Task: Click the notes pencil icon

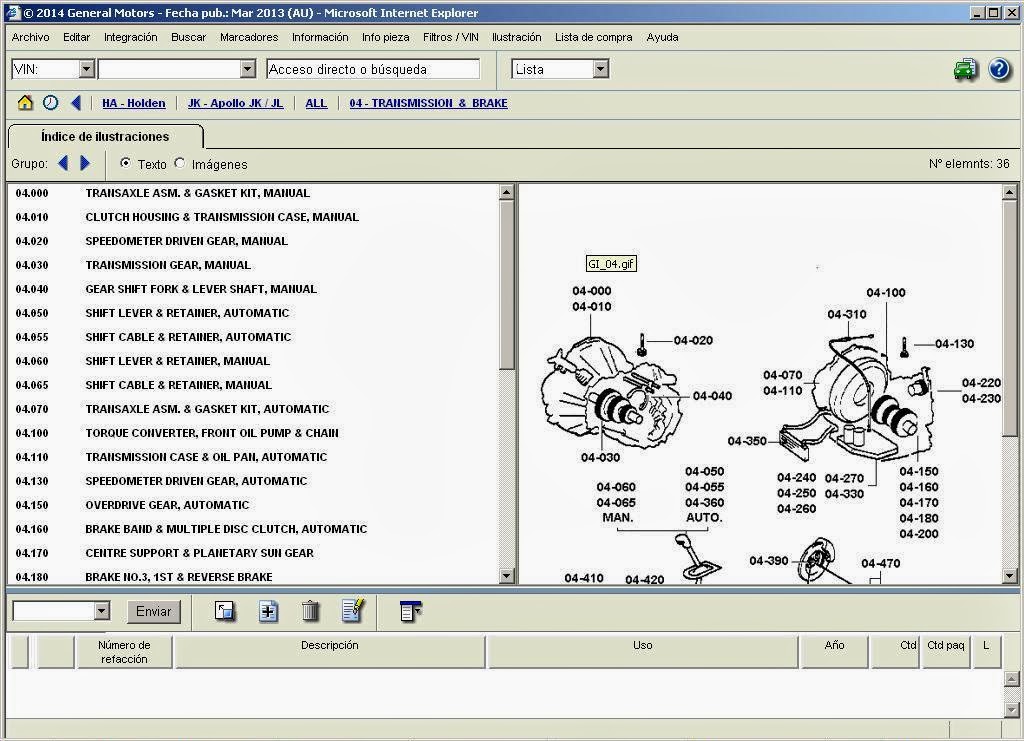Action: [x=353, y=610]
